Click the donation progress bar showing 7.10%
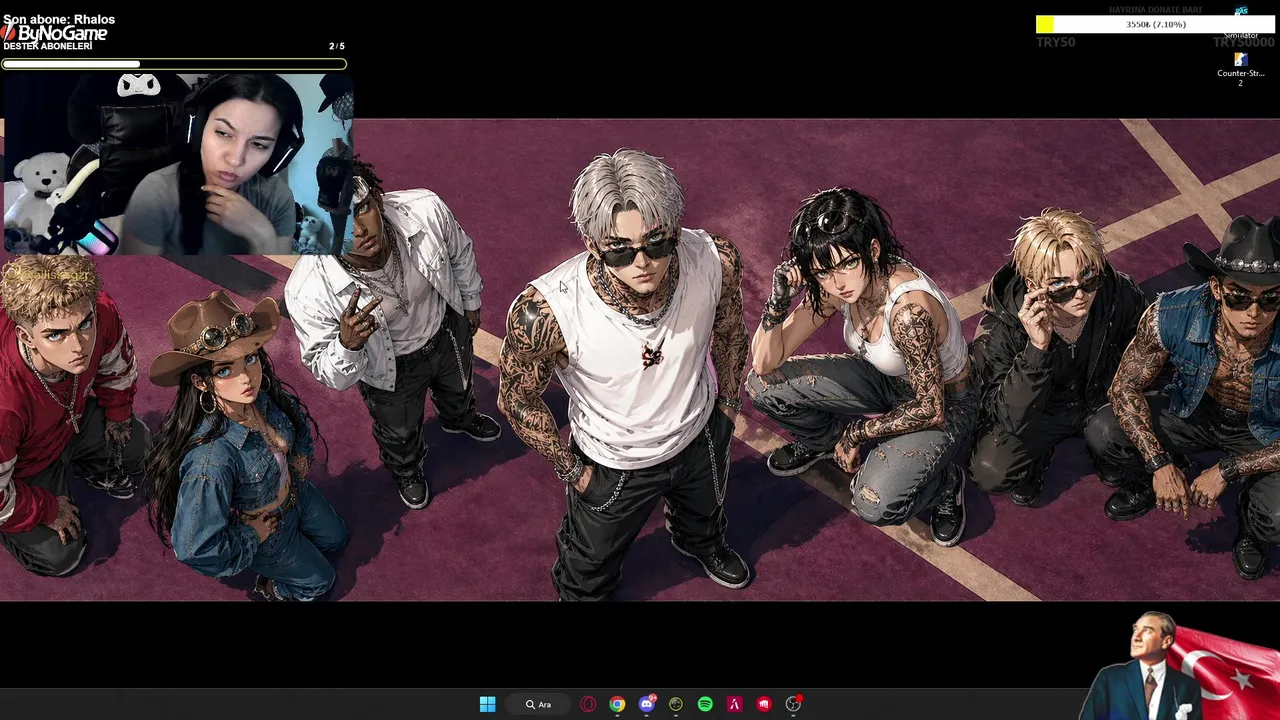Image resolution: width=1280 pixels, height=720 pixels. (x=1155, y=24)
